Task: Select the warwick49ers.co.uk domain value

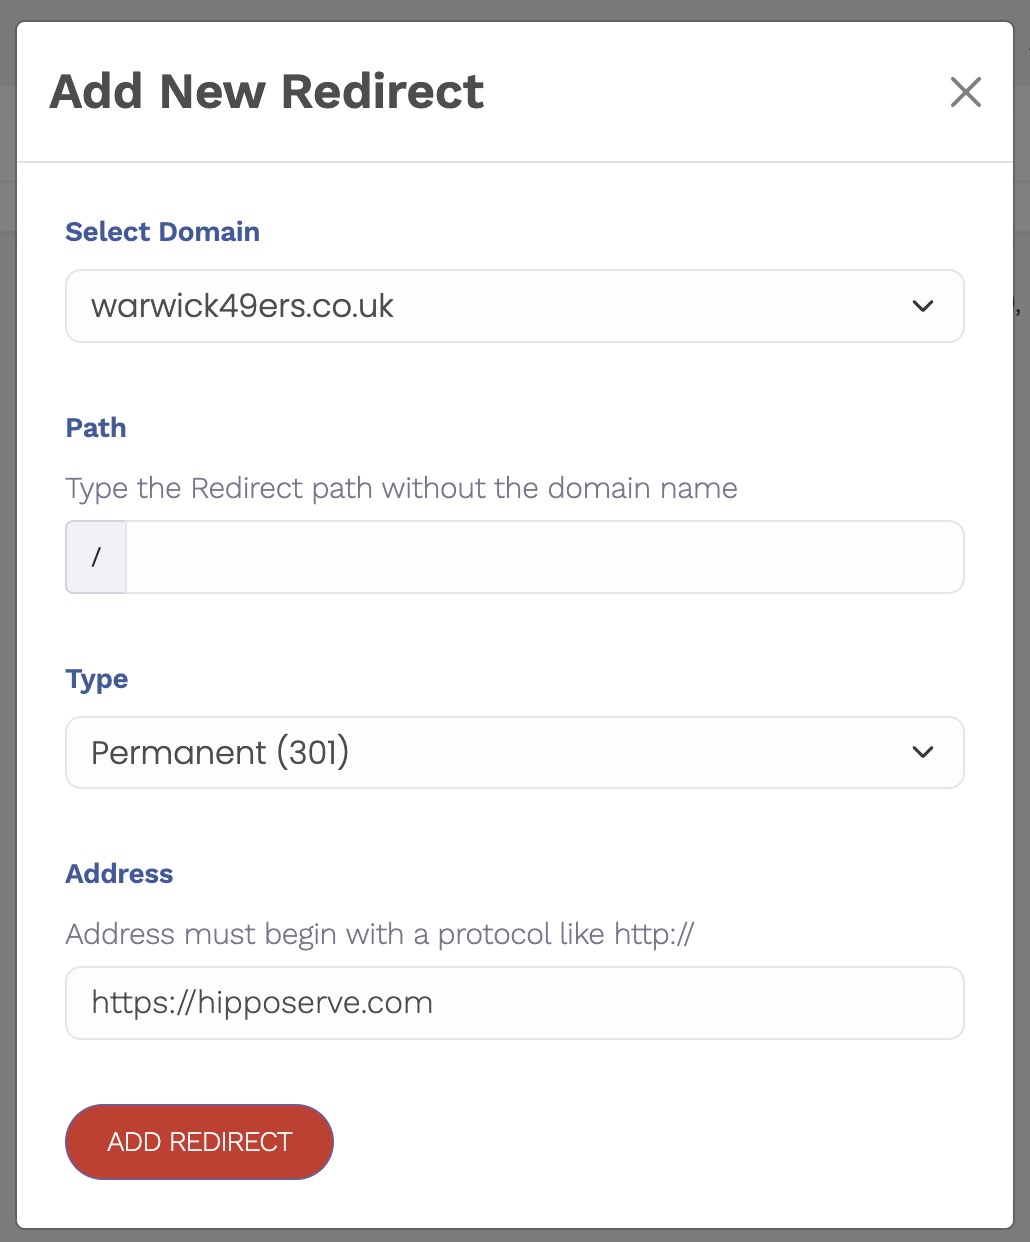Action: pyautogui.click(x=243, y=306)
